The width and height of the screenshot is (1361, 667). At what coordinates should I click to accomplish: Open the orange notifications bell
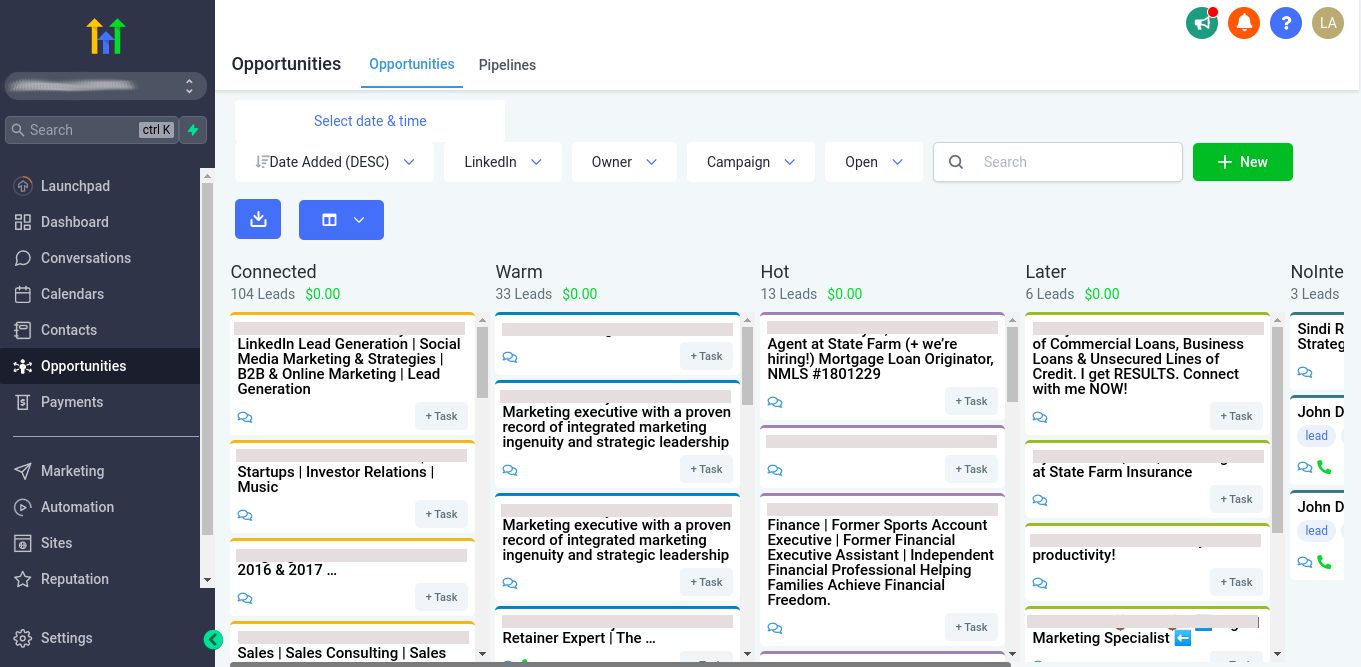click(1244, 22)
